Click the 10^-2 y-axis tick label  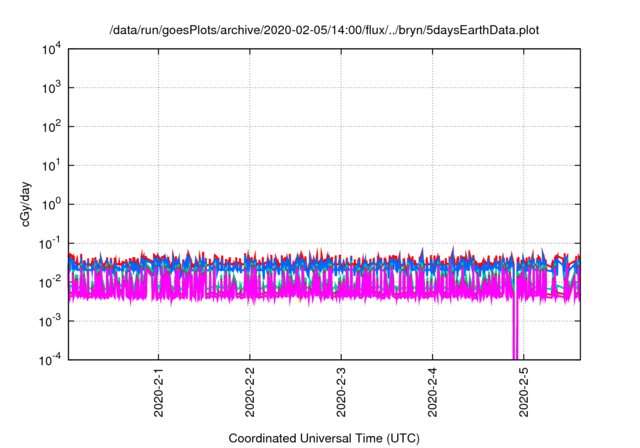[50, 282]
